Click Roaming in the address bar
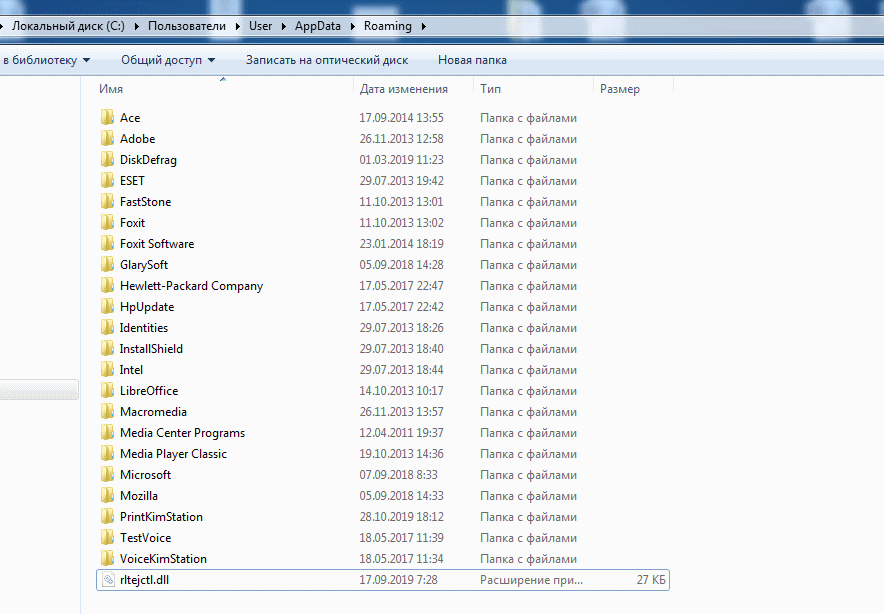 click(388, 26)
